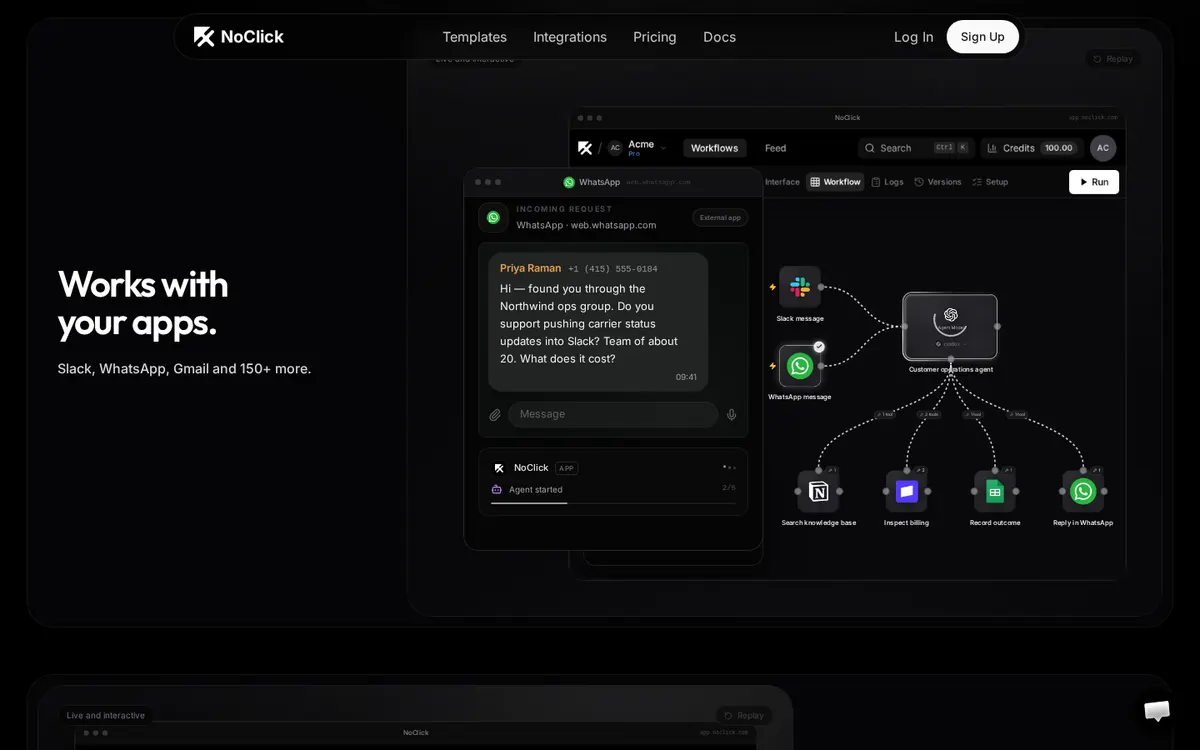
Task: Select the Workflows tab in the app window
Action: pos(714,148)
